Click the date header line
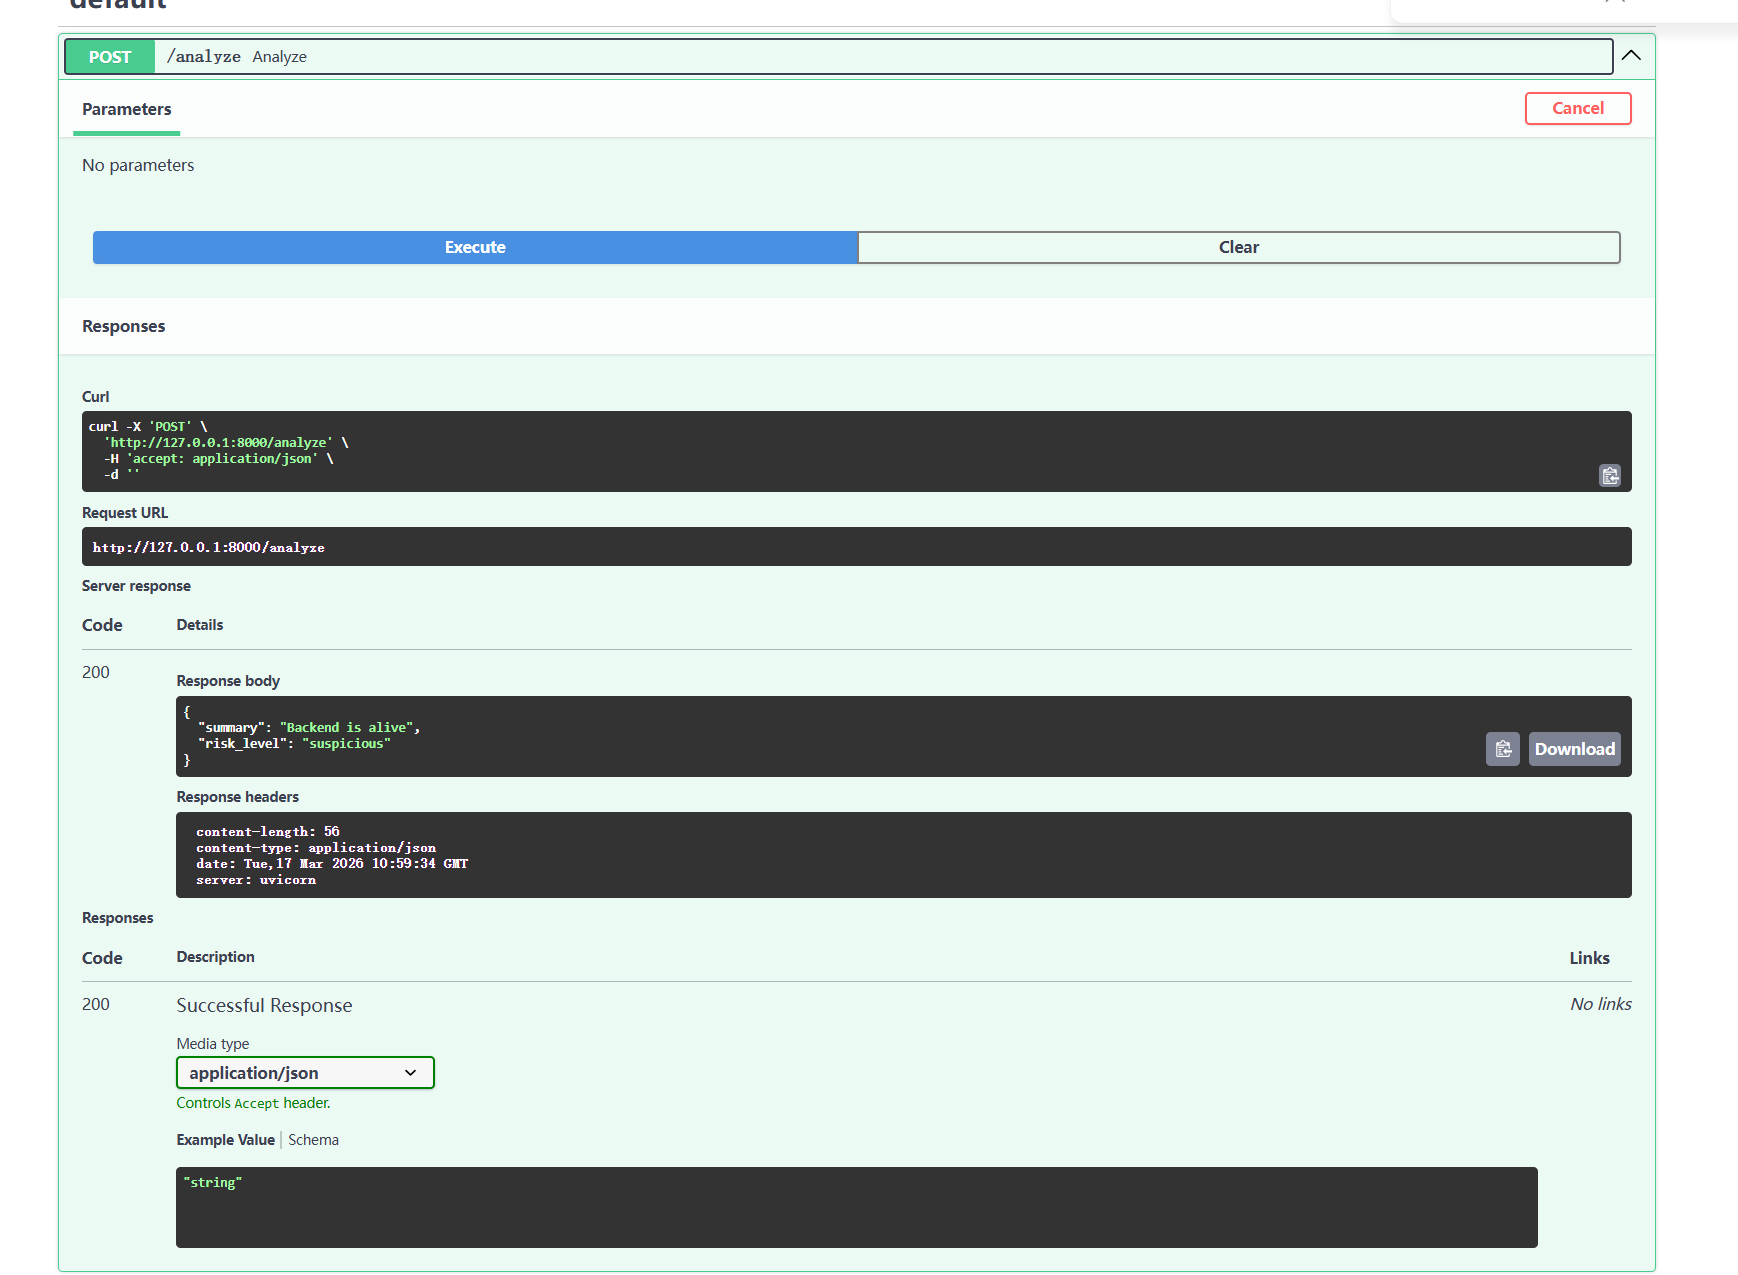This screenshot has width=1738, height=1275. (x=332, y=864)
